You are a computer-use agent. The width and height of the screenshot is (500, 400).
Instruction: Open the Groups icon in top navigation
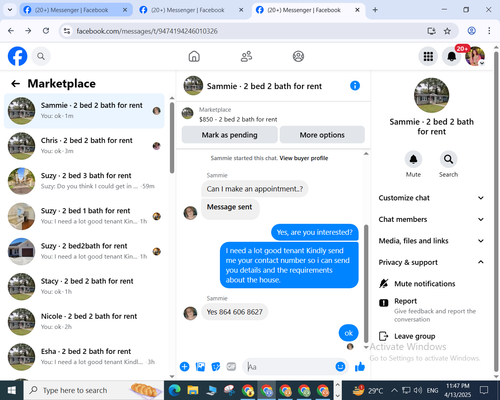[298, 56]
